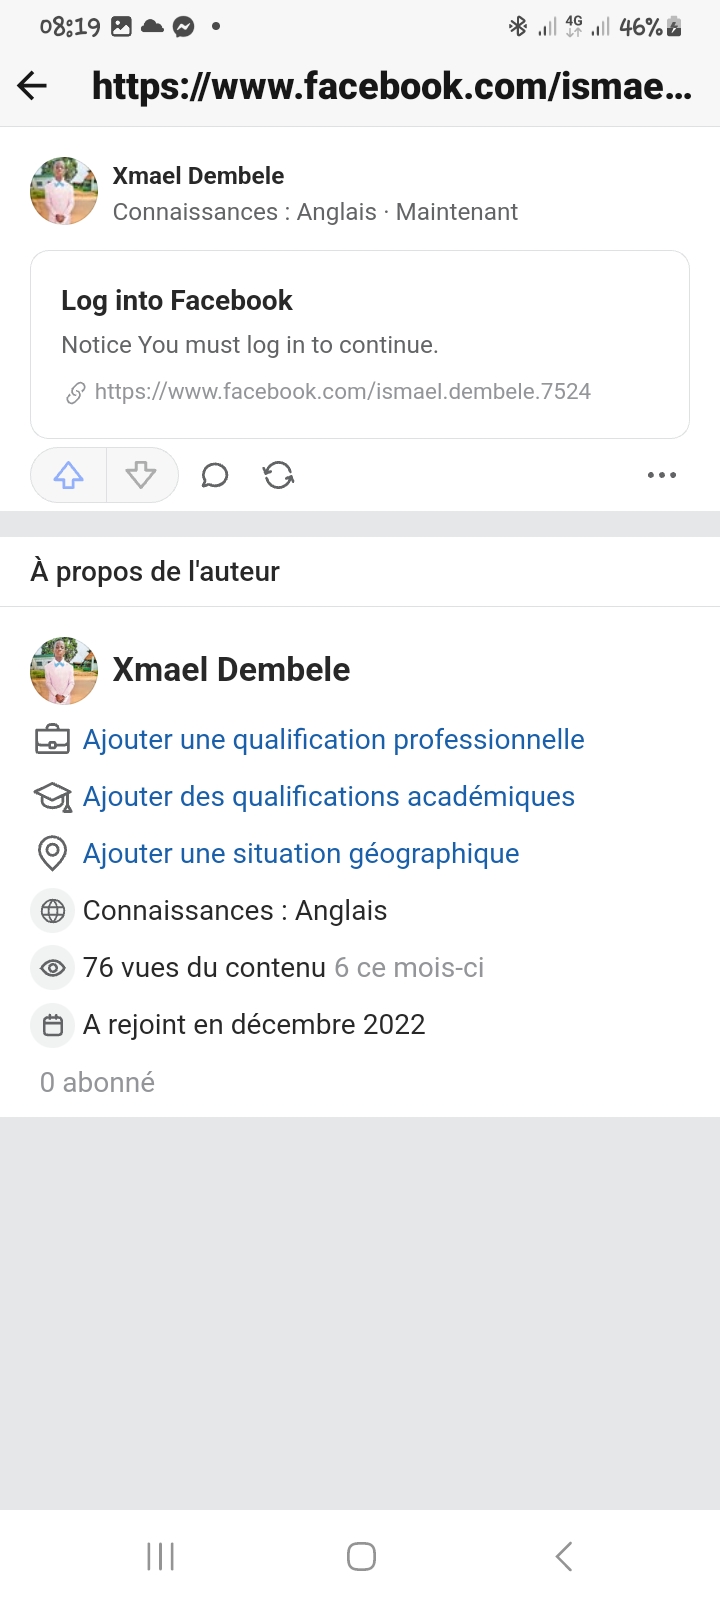Image resolution: width=720 pixels, height=1600 pixels.
Task: Click Ajouter des qualifications académiques
Action: [328, 797]
